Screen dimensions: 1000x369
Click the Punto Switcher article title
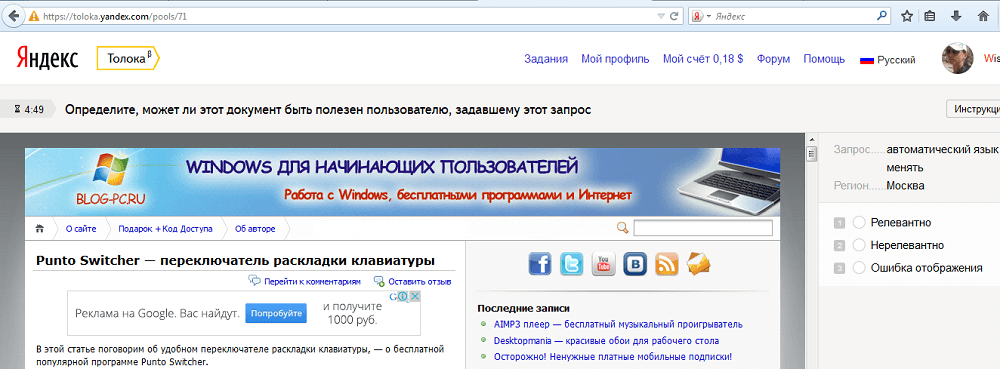click(235, 260)
